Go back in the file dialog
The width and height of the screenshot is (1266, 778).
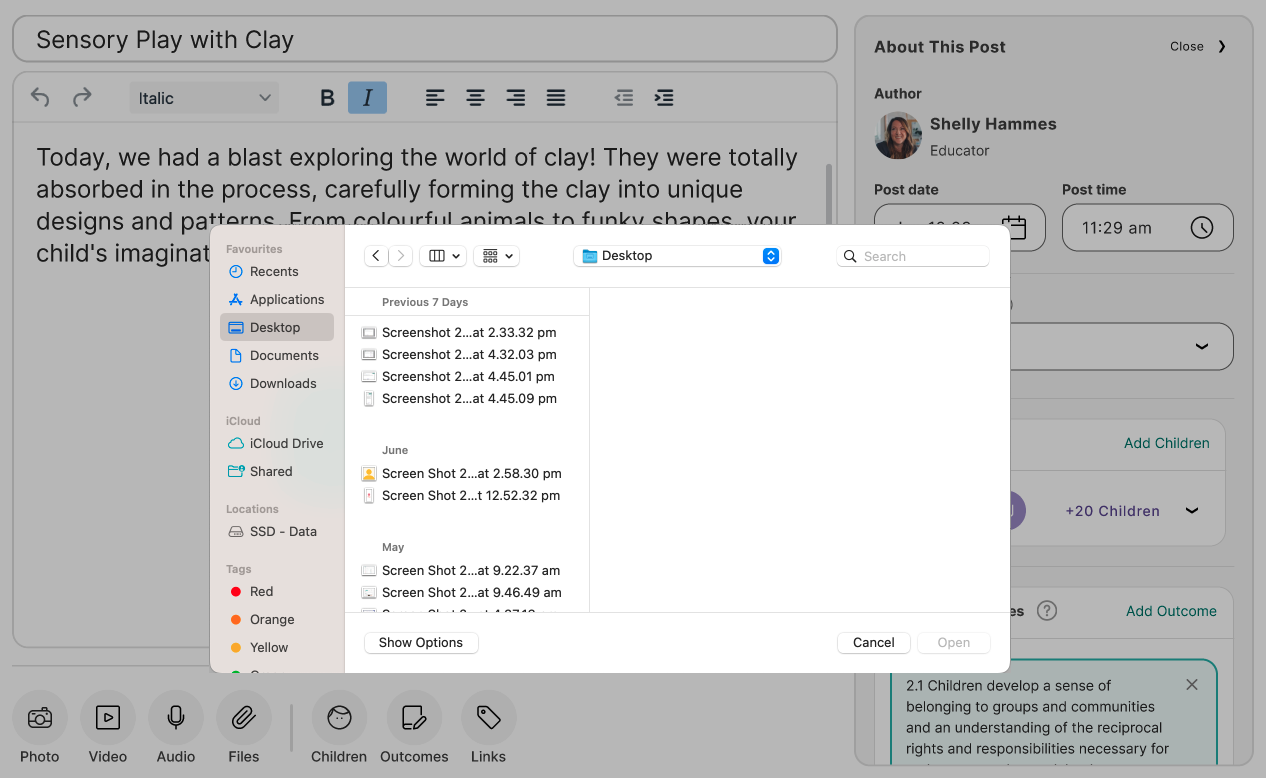point(376,256)
